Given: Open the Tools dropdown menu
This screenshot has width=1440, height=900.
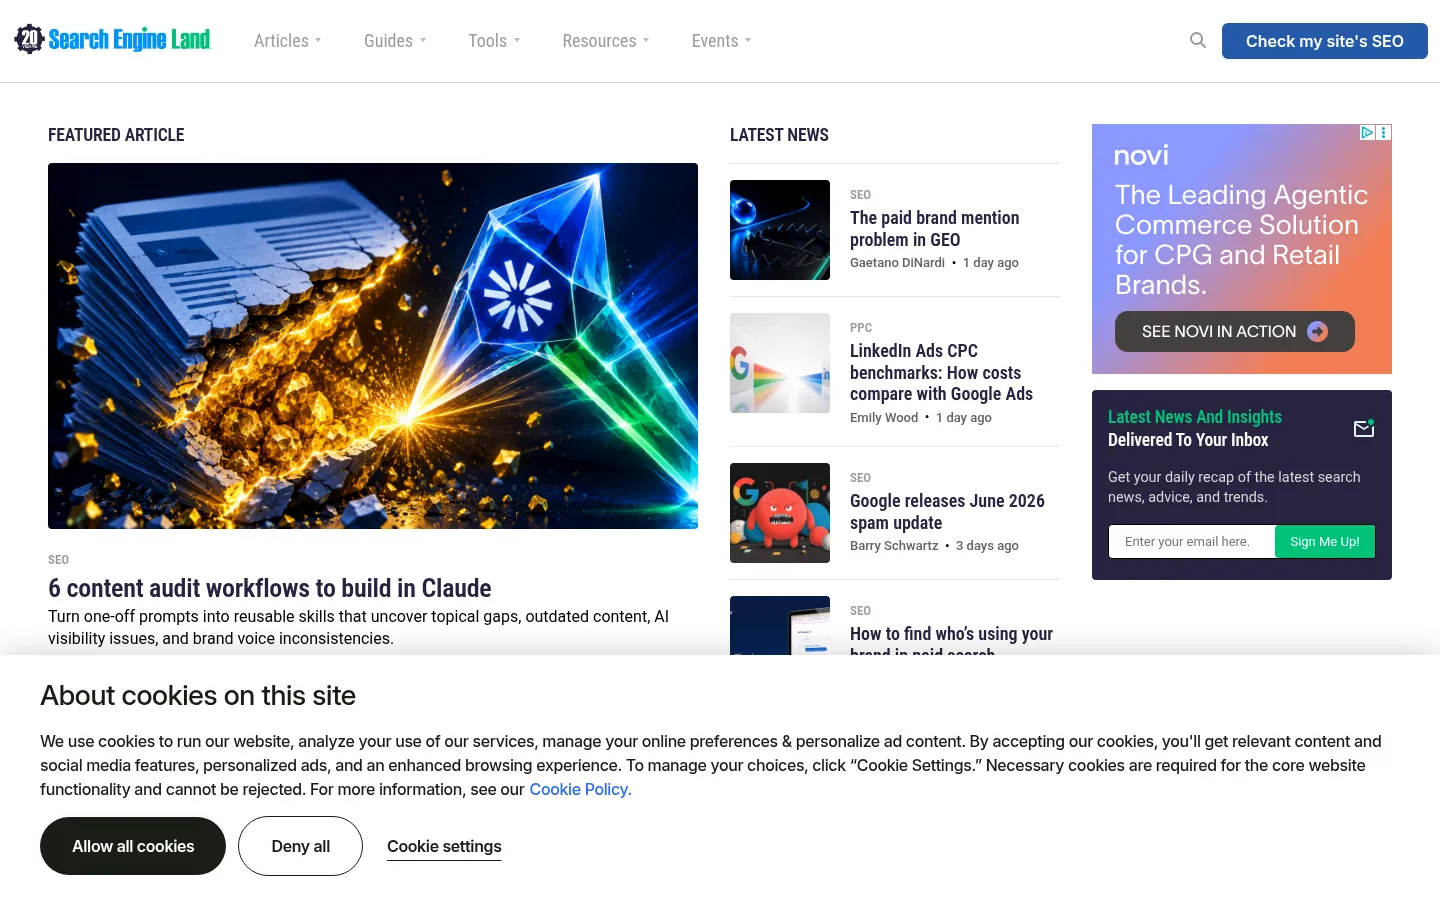Looking at the screenshot, I should coord(494,41).
